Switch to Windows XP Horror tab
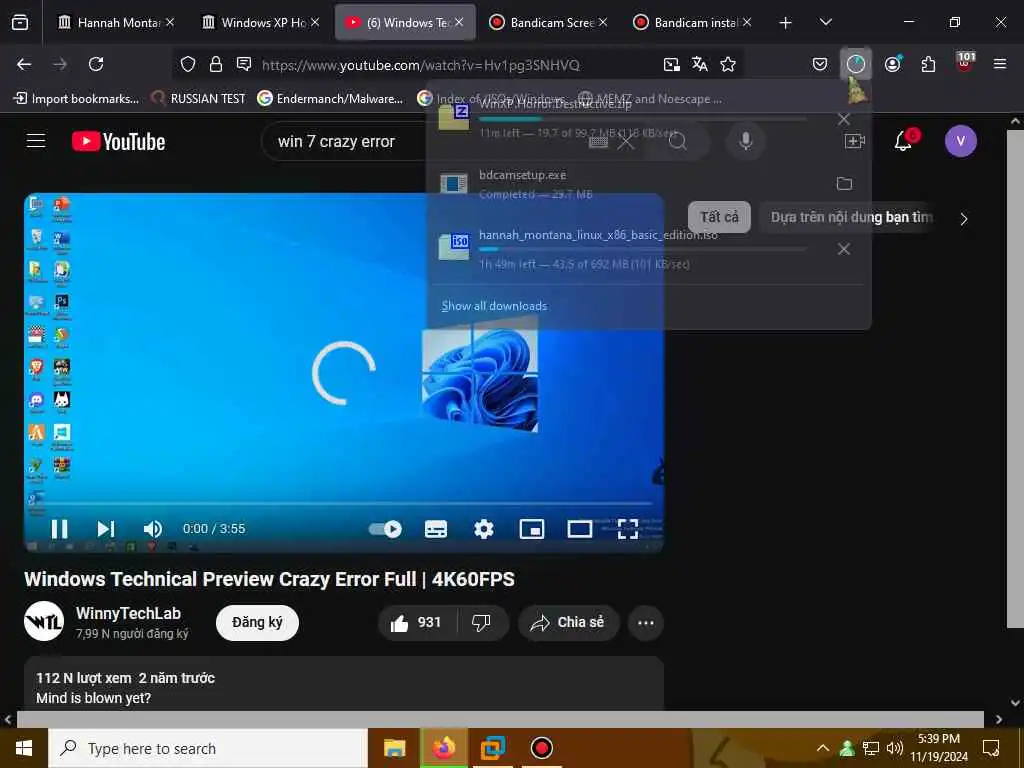The height and width of the screenshot is (768, 1024). [x=261, y=22]
